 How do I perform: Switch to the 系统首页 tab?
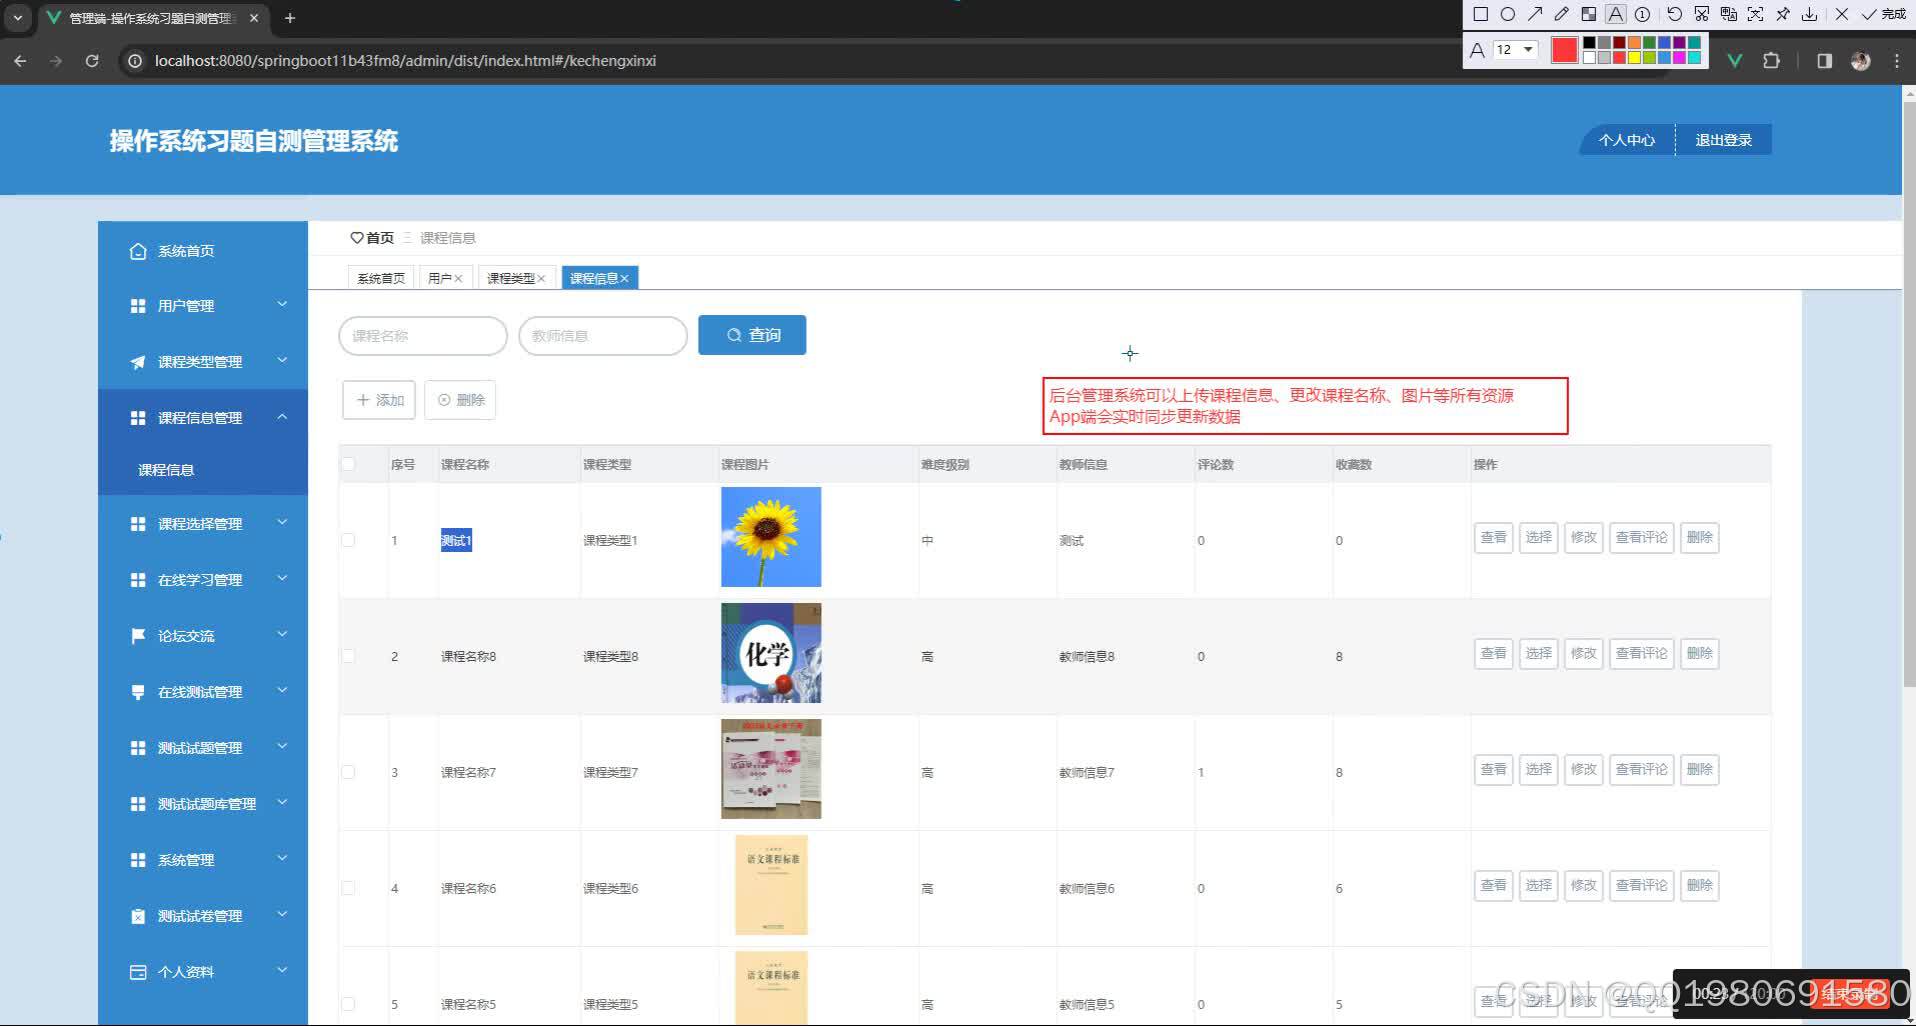(x=381, y=278)
